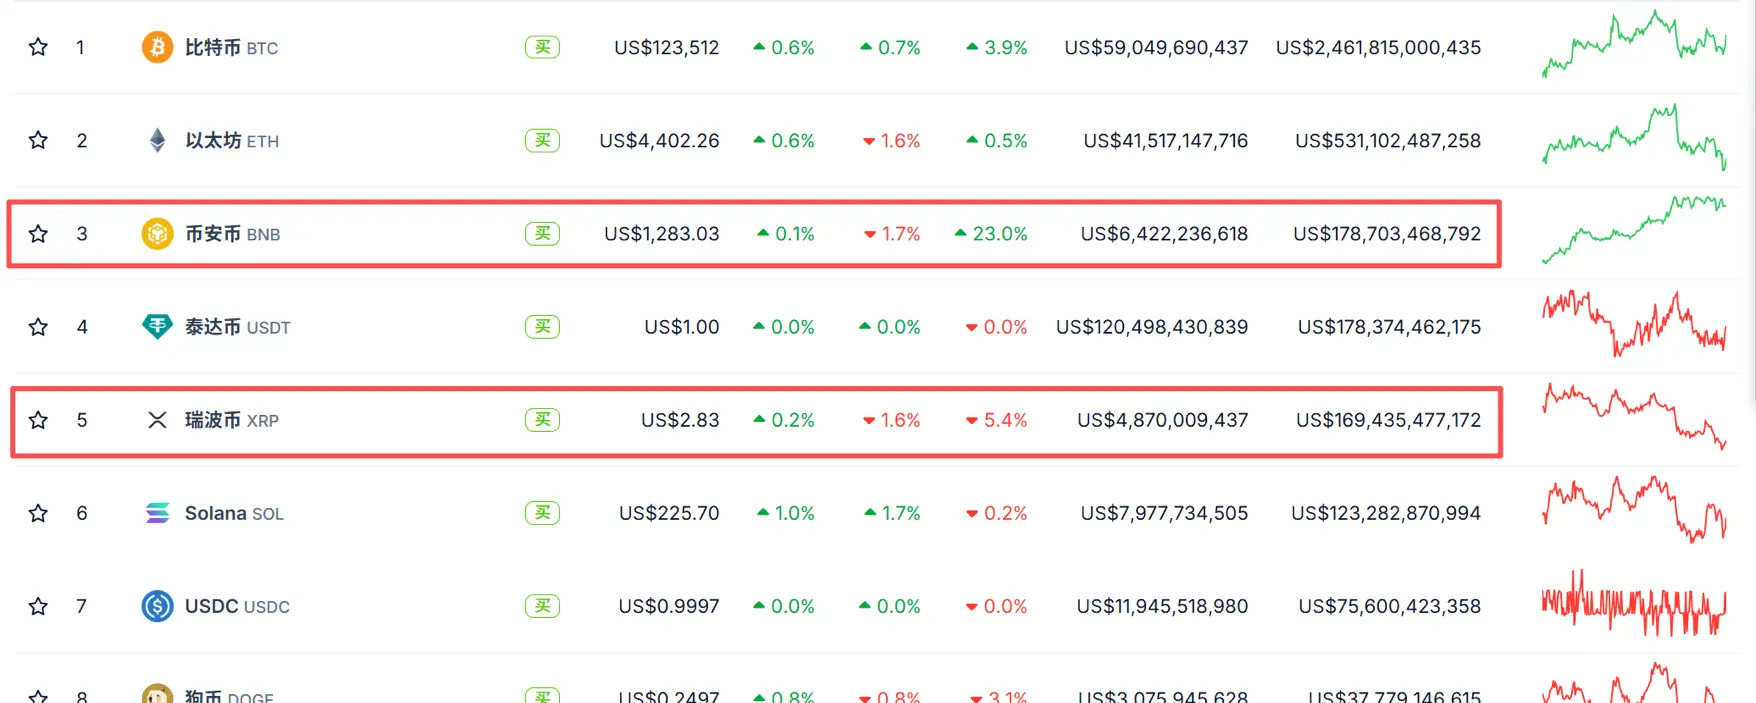
Task: Click the USDC coin logo
Action: click(157, 606)
